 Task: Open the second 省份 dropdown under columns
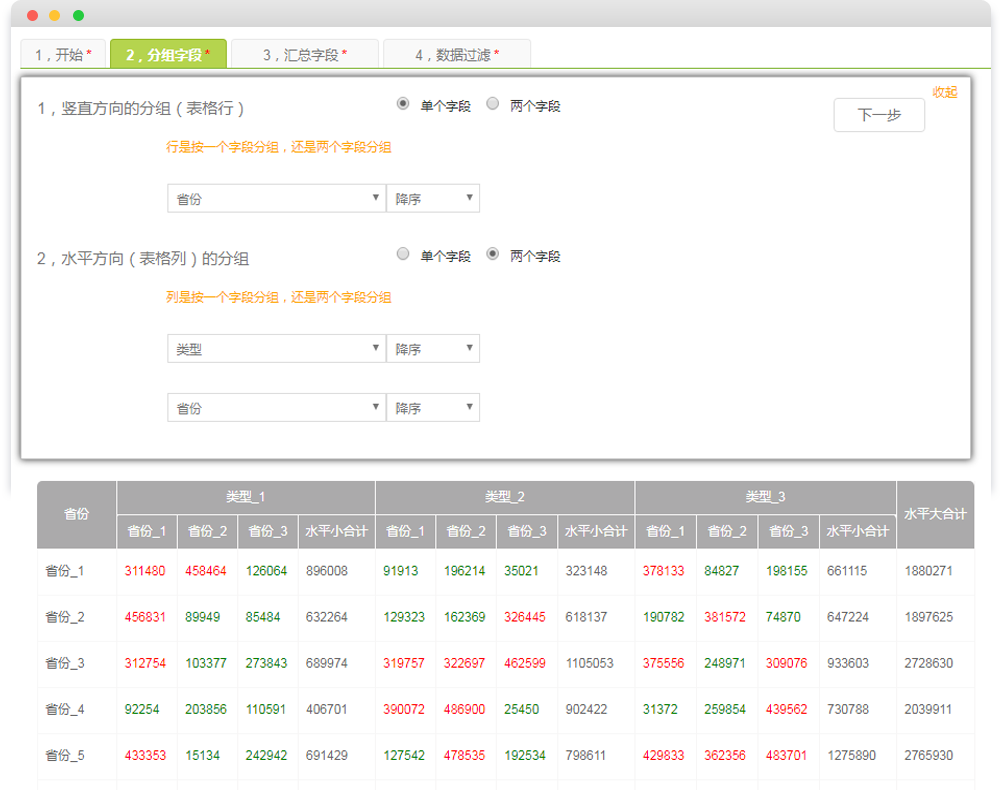tap(275, 407)
